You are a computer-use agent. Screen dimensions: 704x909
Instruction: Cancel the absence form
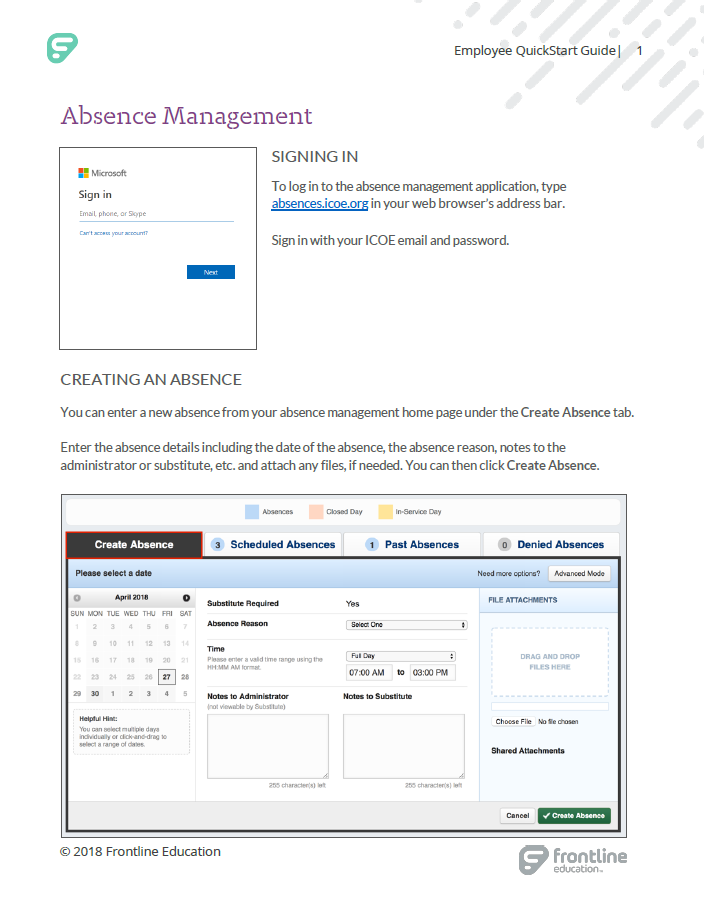click(x=517, y=816)
